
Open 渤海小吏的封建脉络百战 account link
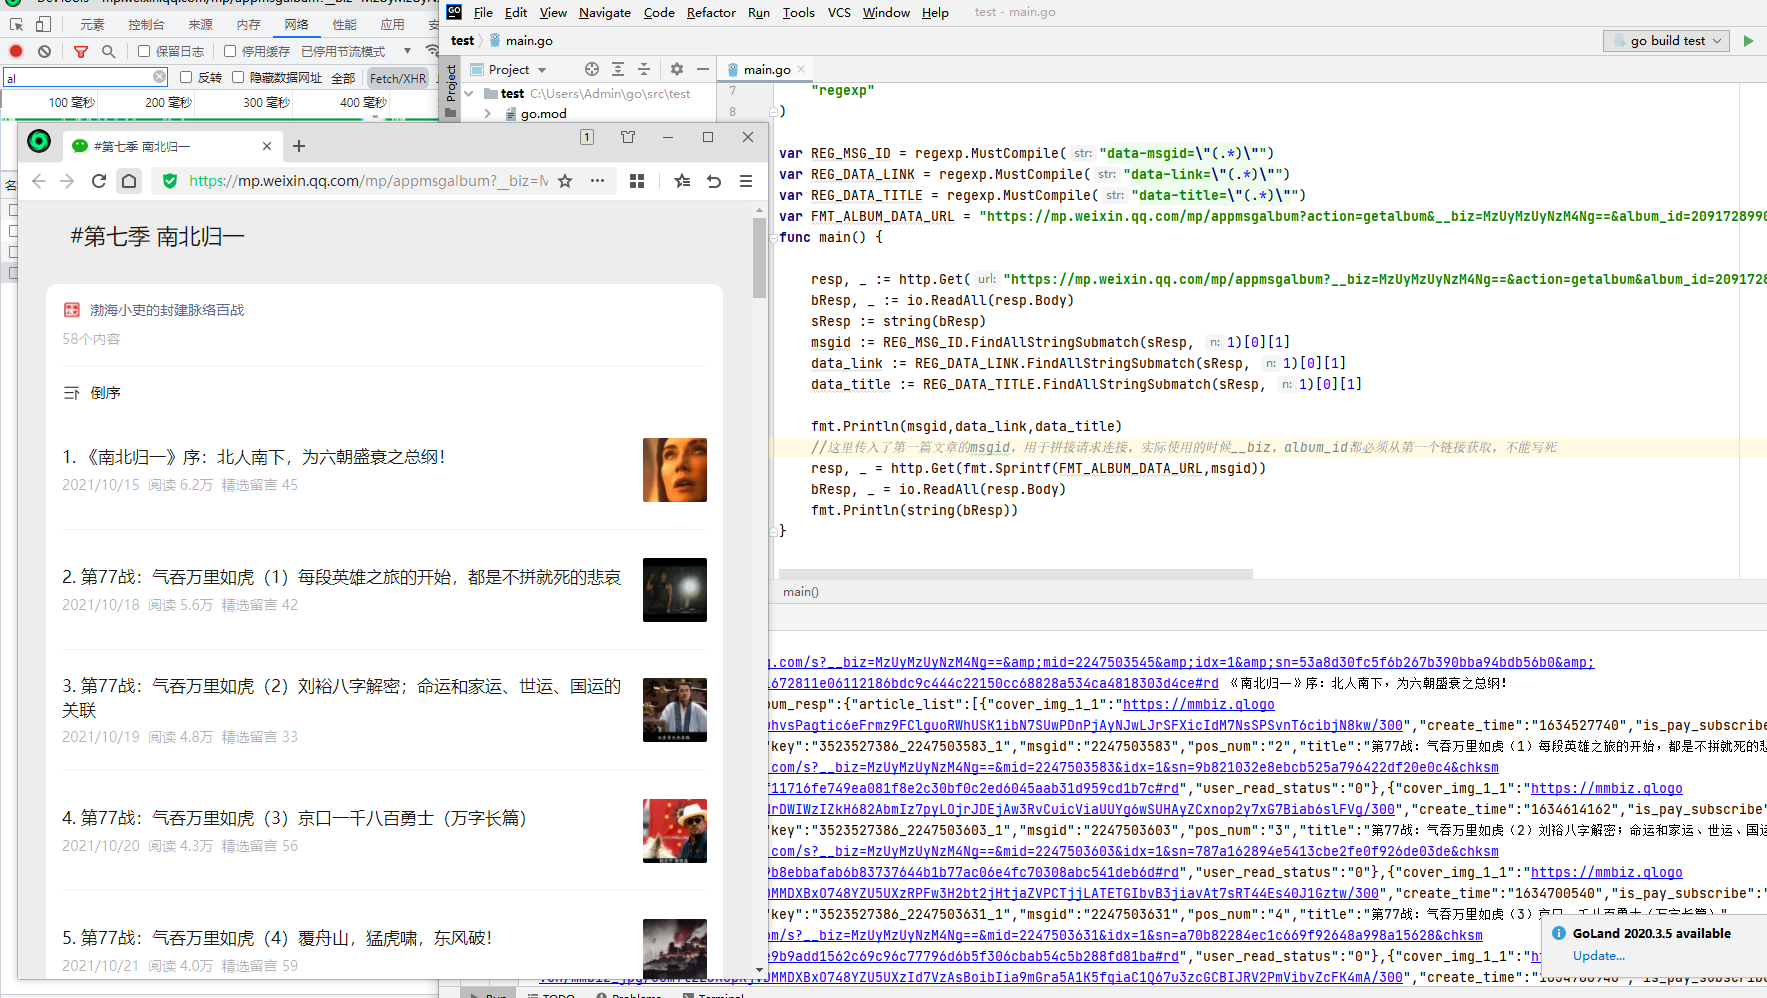pyautogui.click(x=167, y=310)
